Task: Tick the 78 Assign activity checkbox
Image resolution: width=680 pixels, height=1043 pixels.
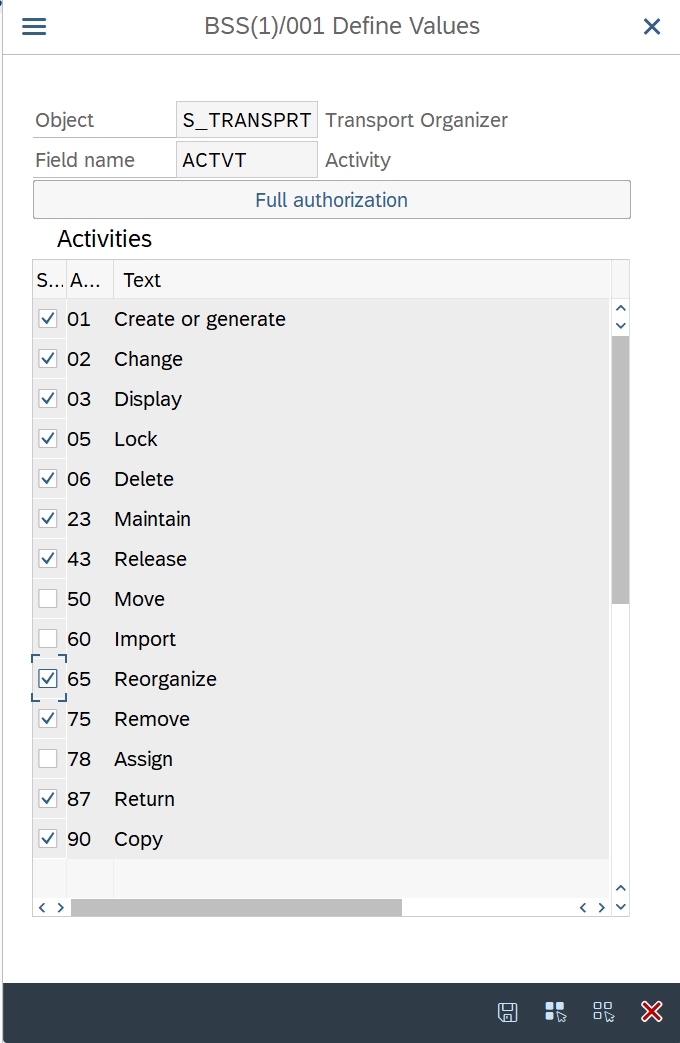Action: tap(47, 759)
